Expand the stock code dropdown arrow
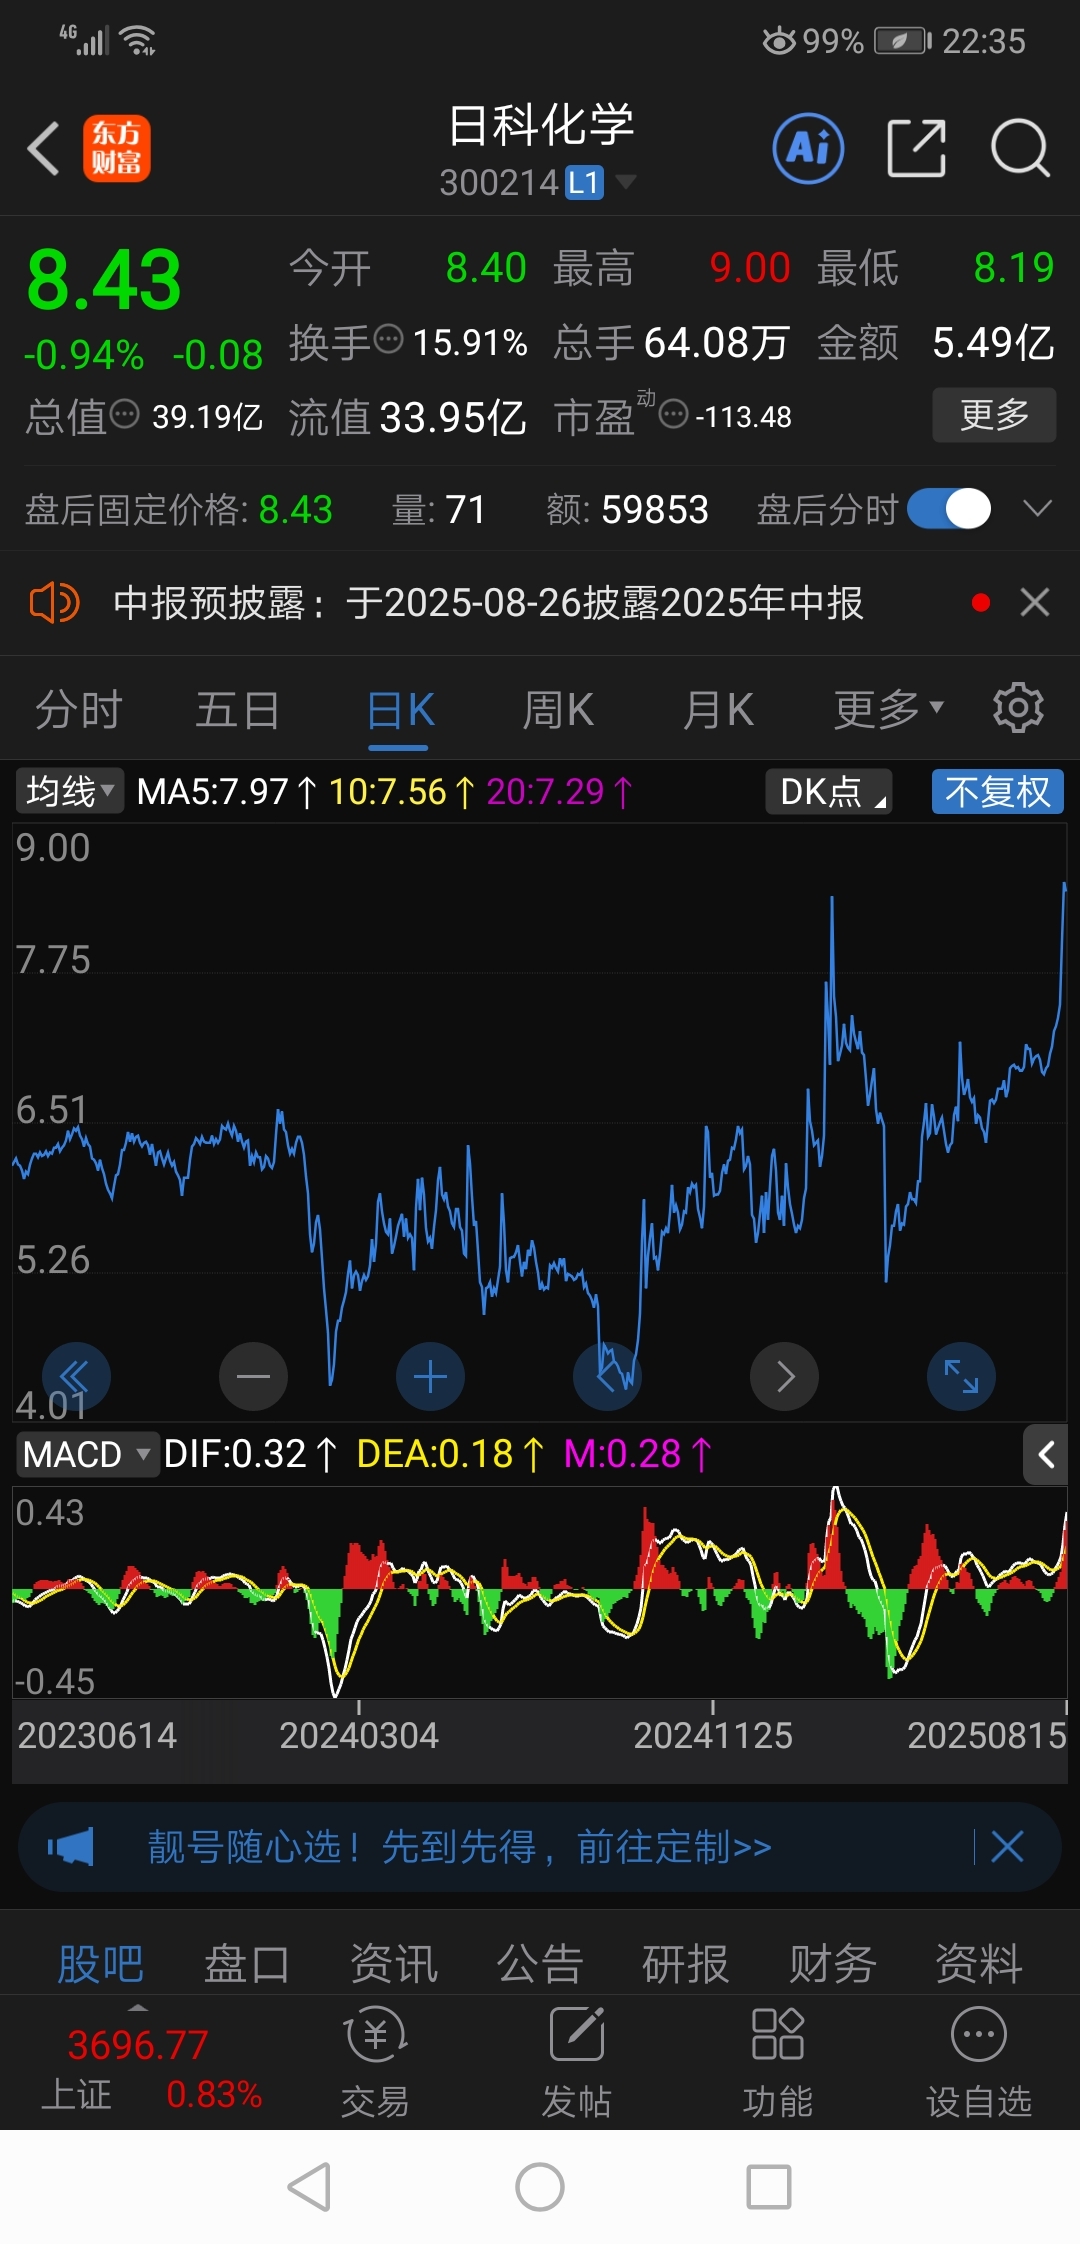This screenshot has width=1080, height=2244. pyautogui.click(x=626, y=182)
